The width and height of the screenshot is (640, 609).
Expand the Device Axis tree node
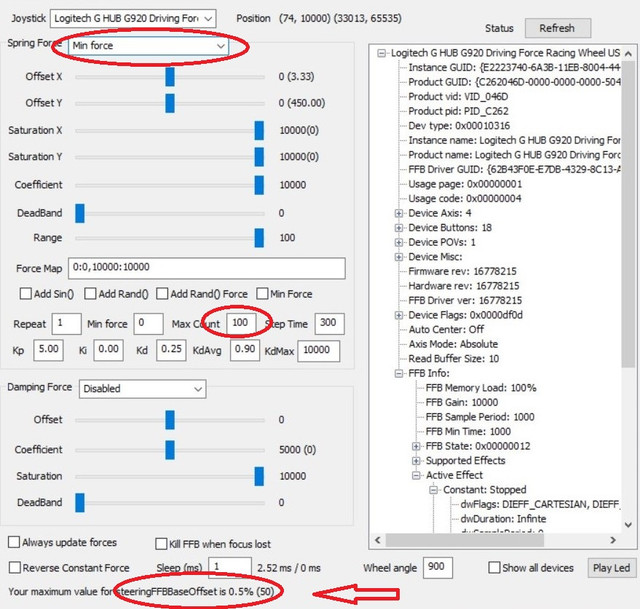pyautogui.click(x=399, y=213)
